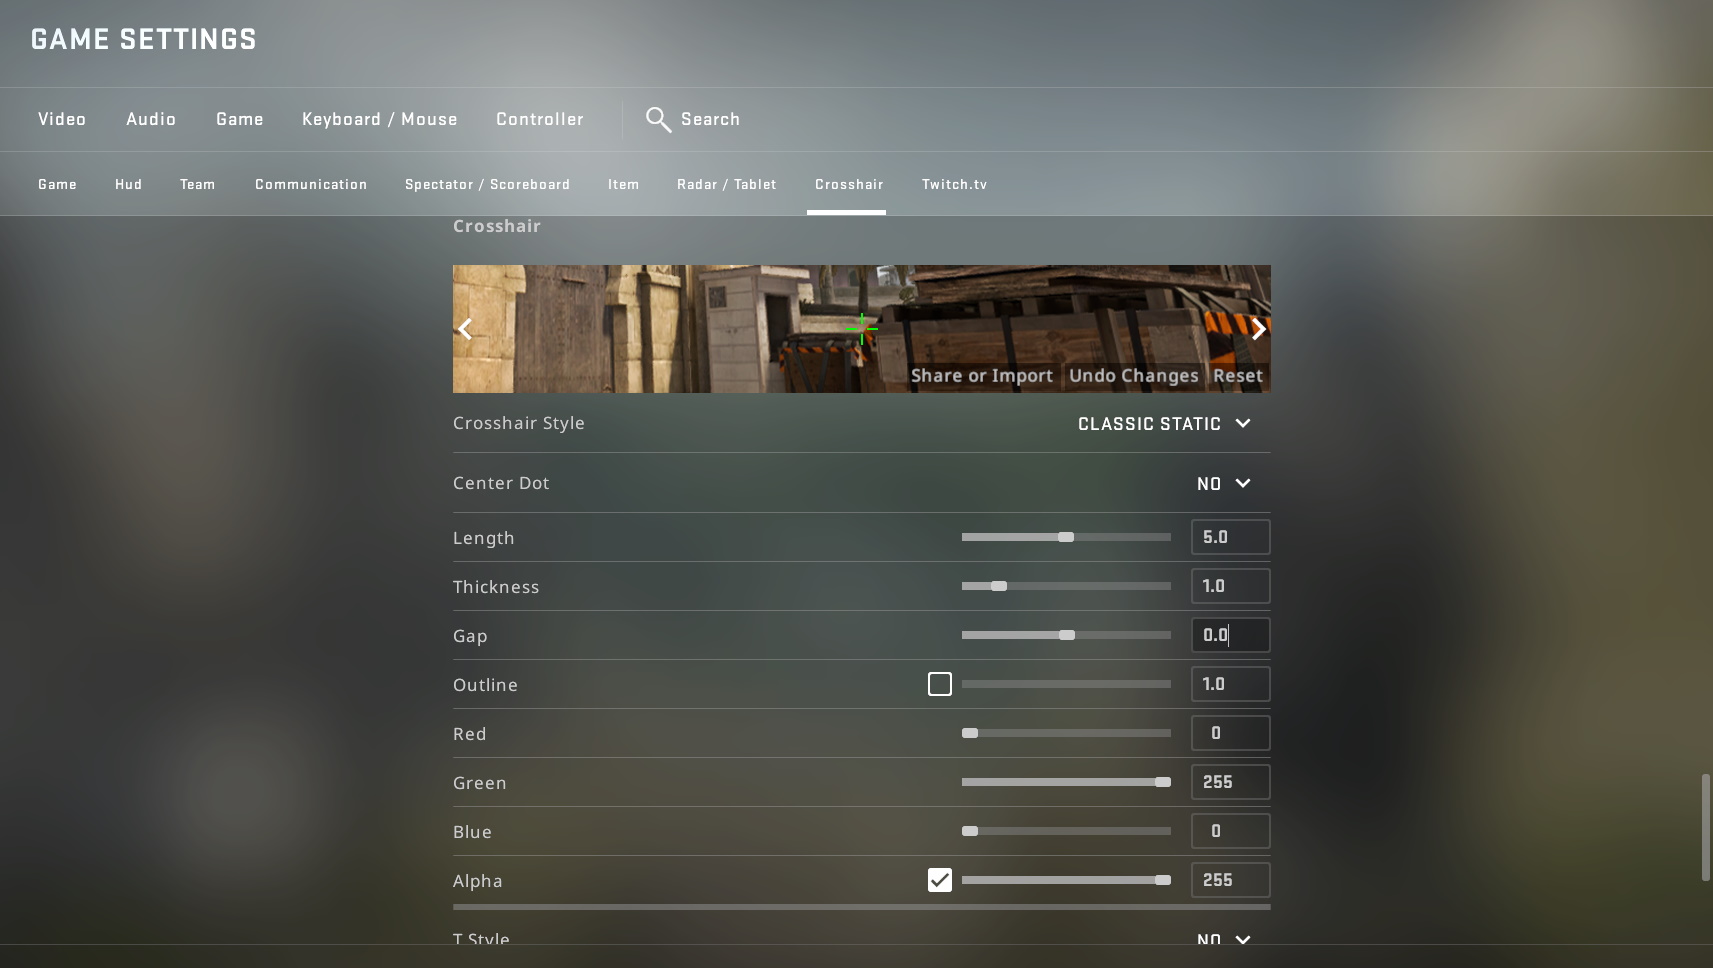Open the Crosshair Style dropdown
The image size is (1713, 968).
click(1164, 424)
